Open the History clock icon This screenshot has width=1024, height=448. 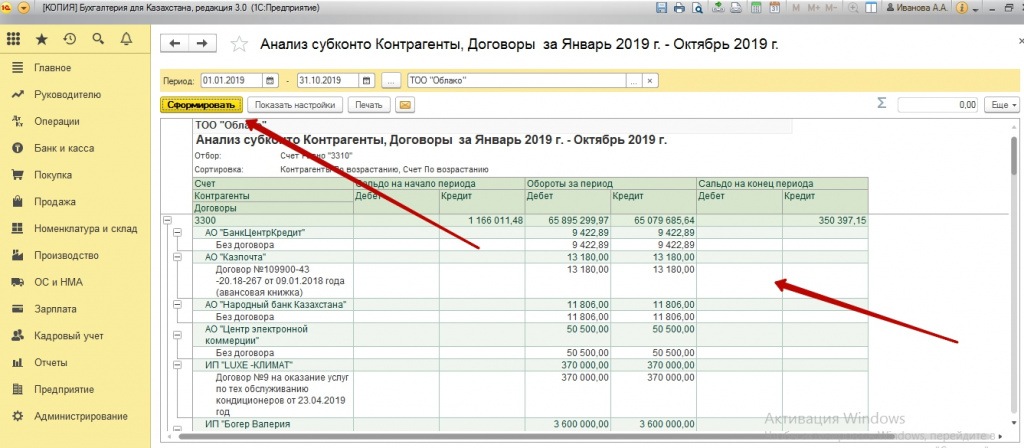(70, 39)
